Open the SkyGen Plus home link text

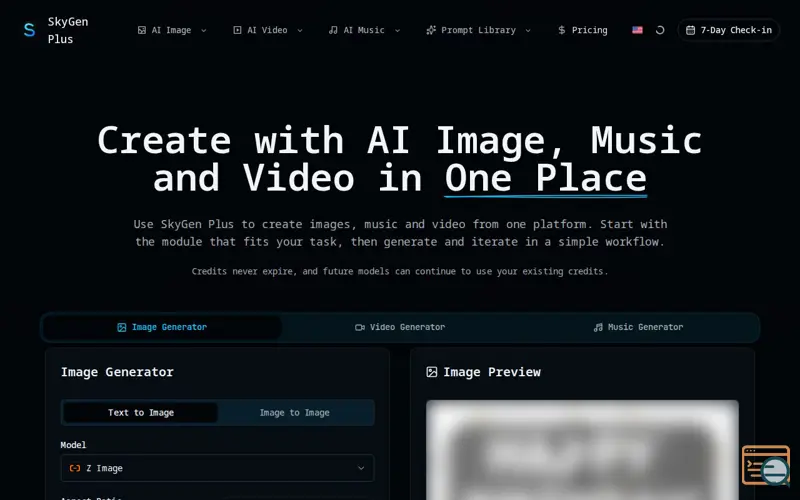(x=68, y=30)
